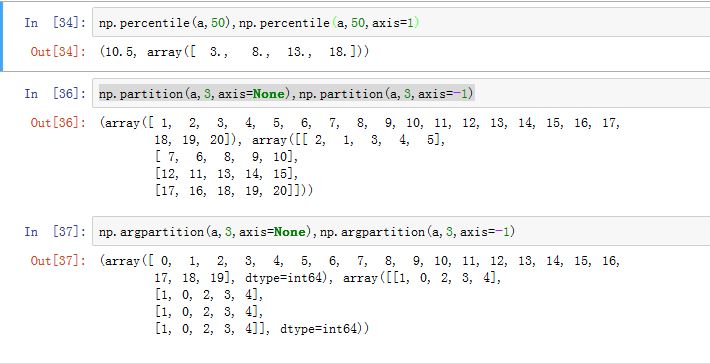Click the Out[34] output prompt

[58, 52]
